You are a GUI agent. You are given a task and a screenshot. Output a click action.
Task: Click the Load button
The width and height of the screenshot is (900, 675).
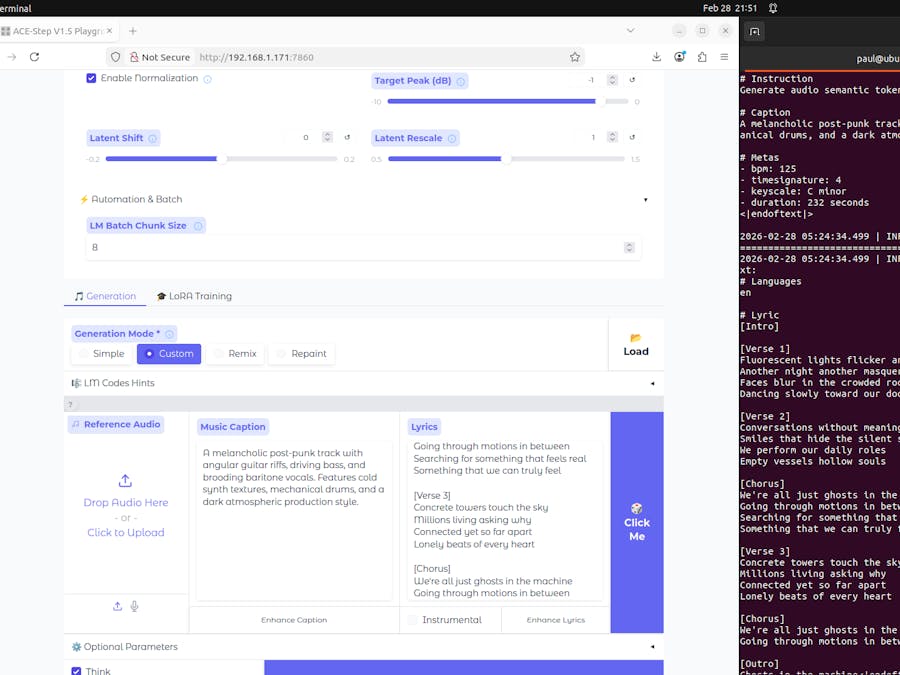(x=636, y=345)
